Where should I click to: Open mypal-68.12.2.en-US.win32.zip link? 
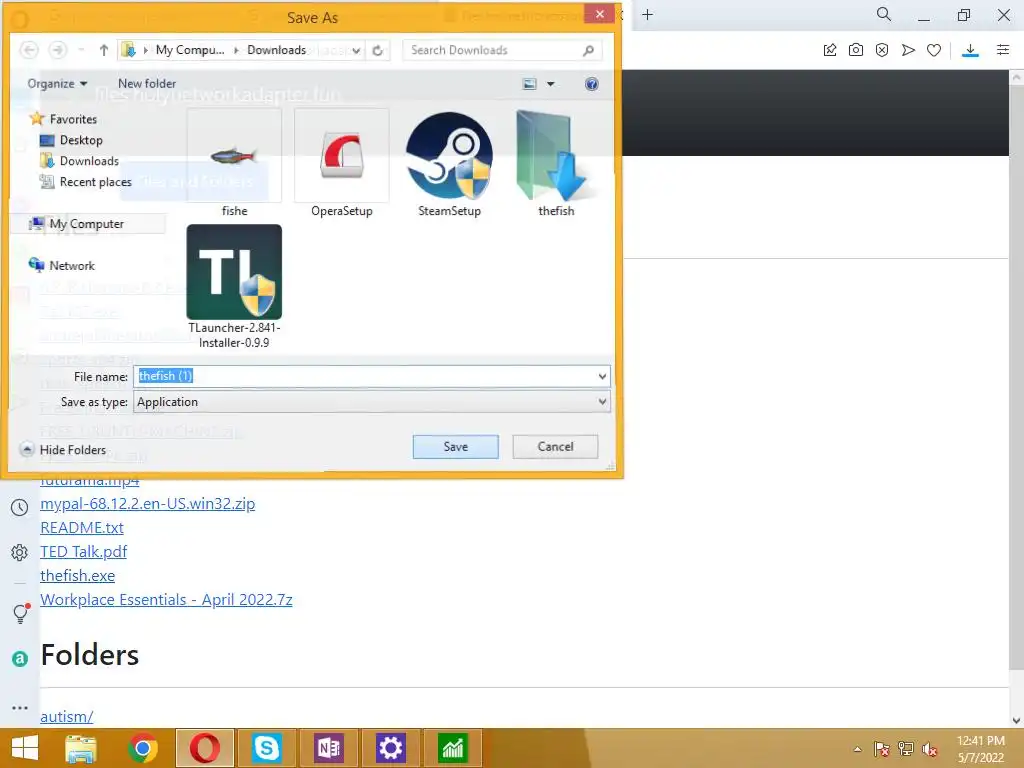[148, 504]
